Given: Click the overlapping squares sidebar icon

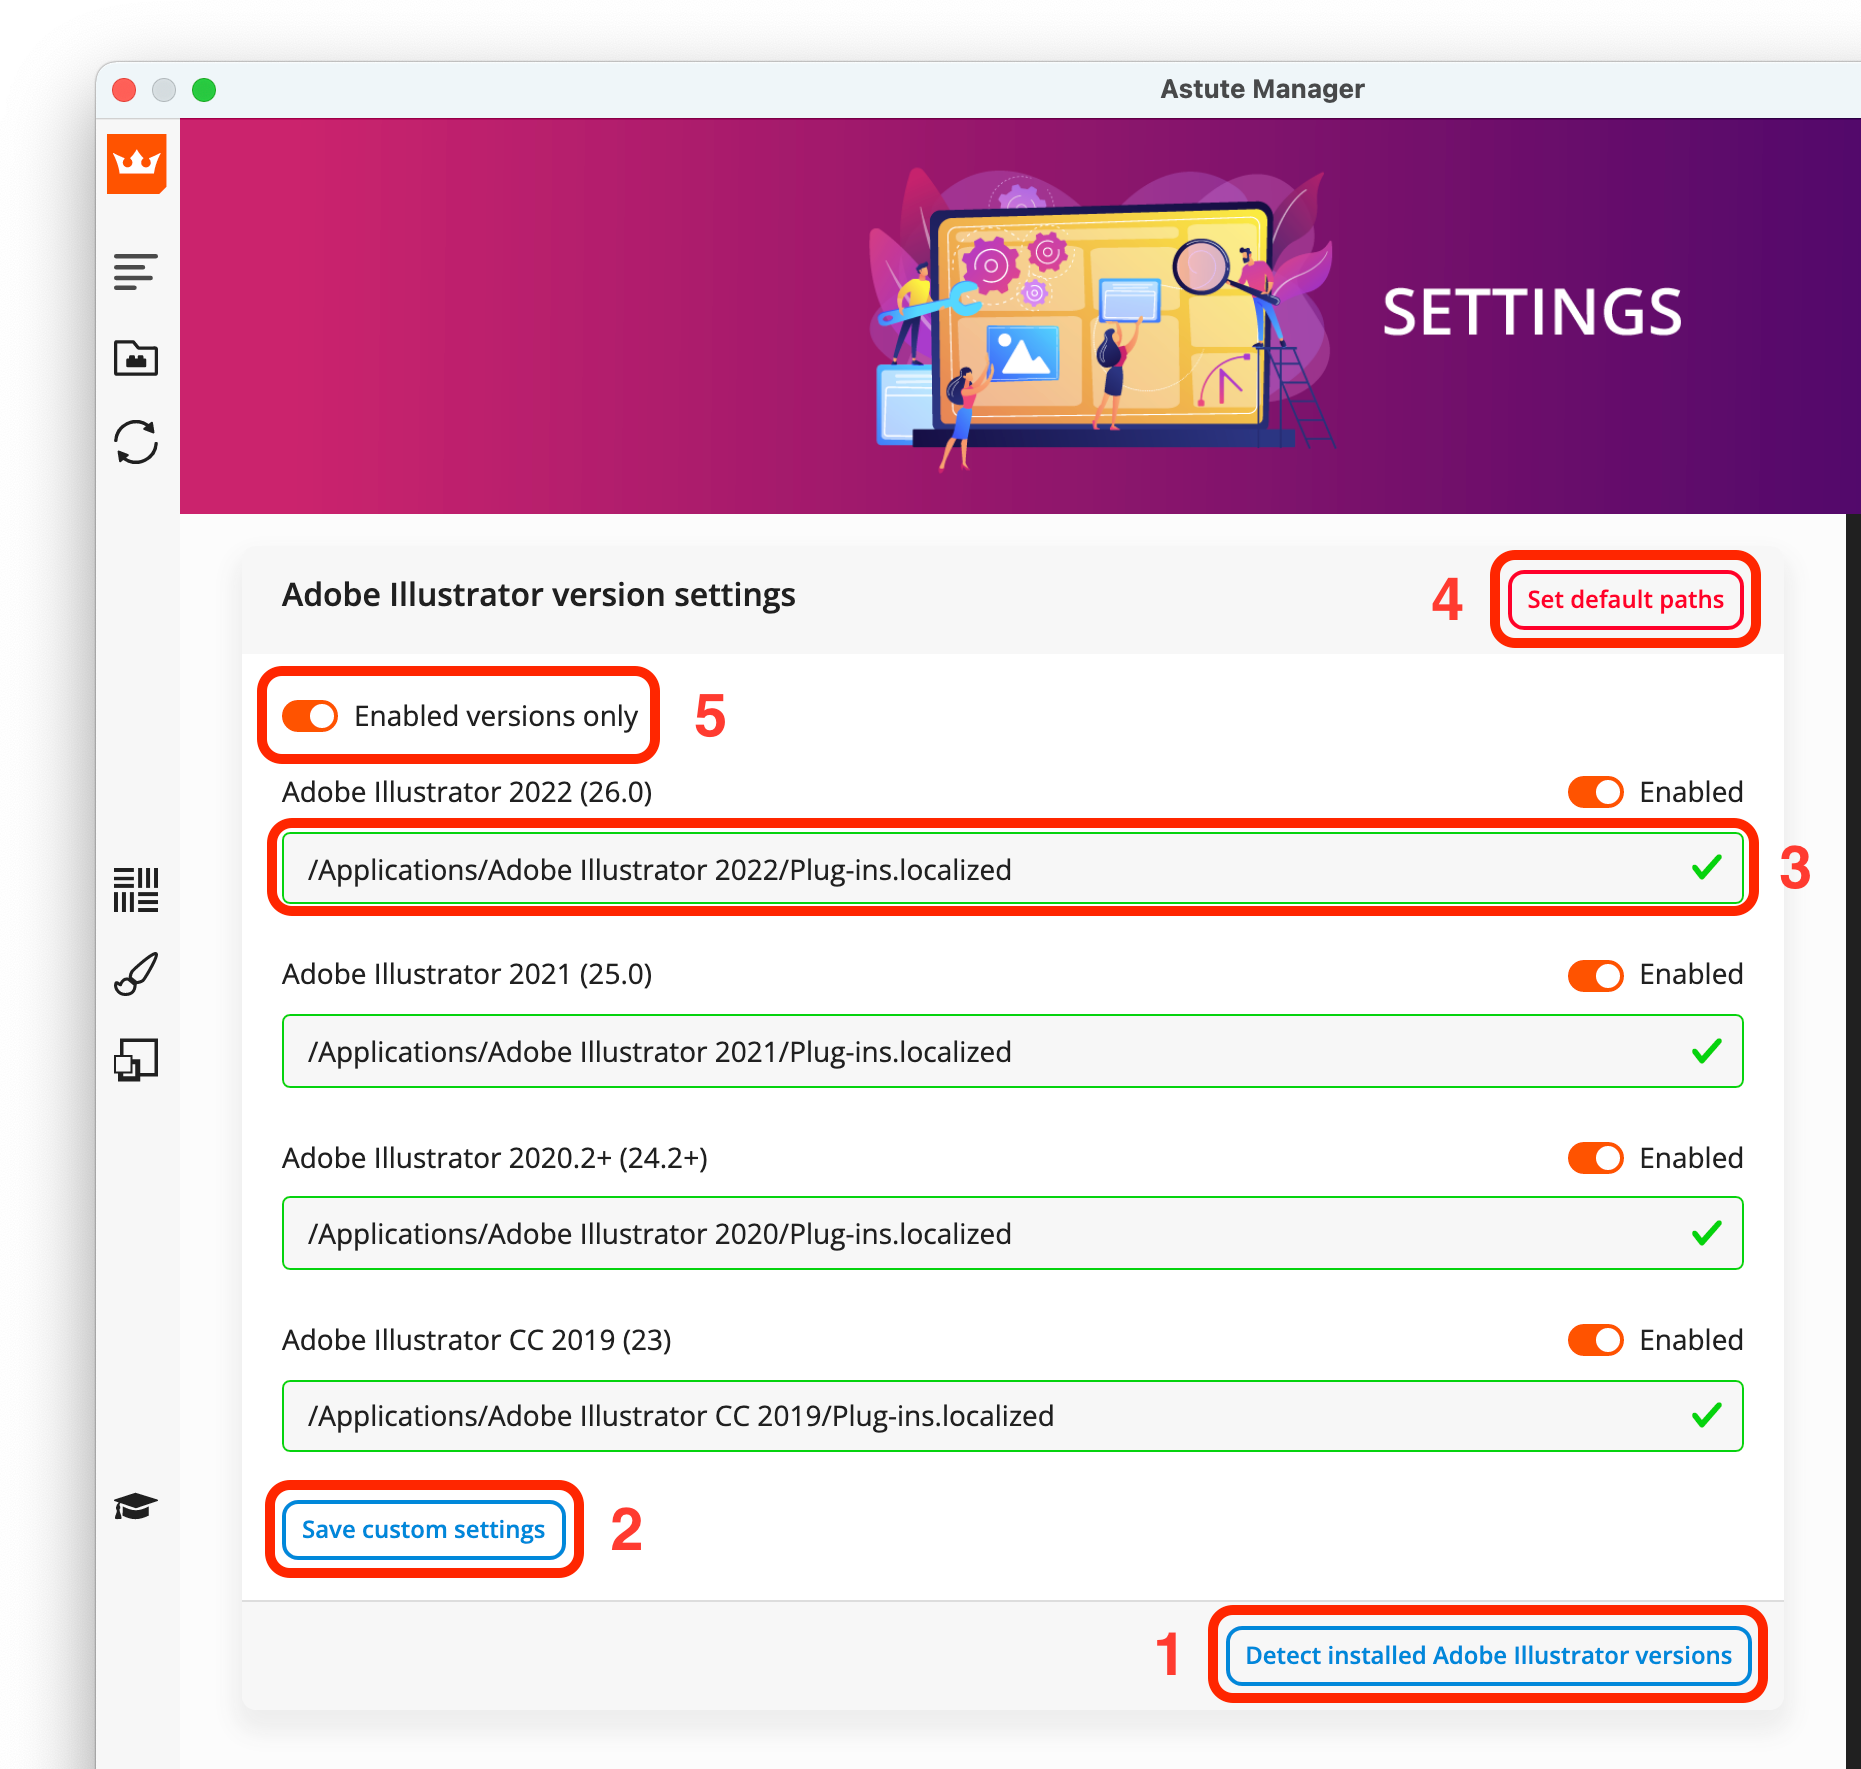Looking at the screenshot, I should click(136, 1059).
